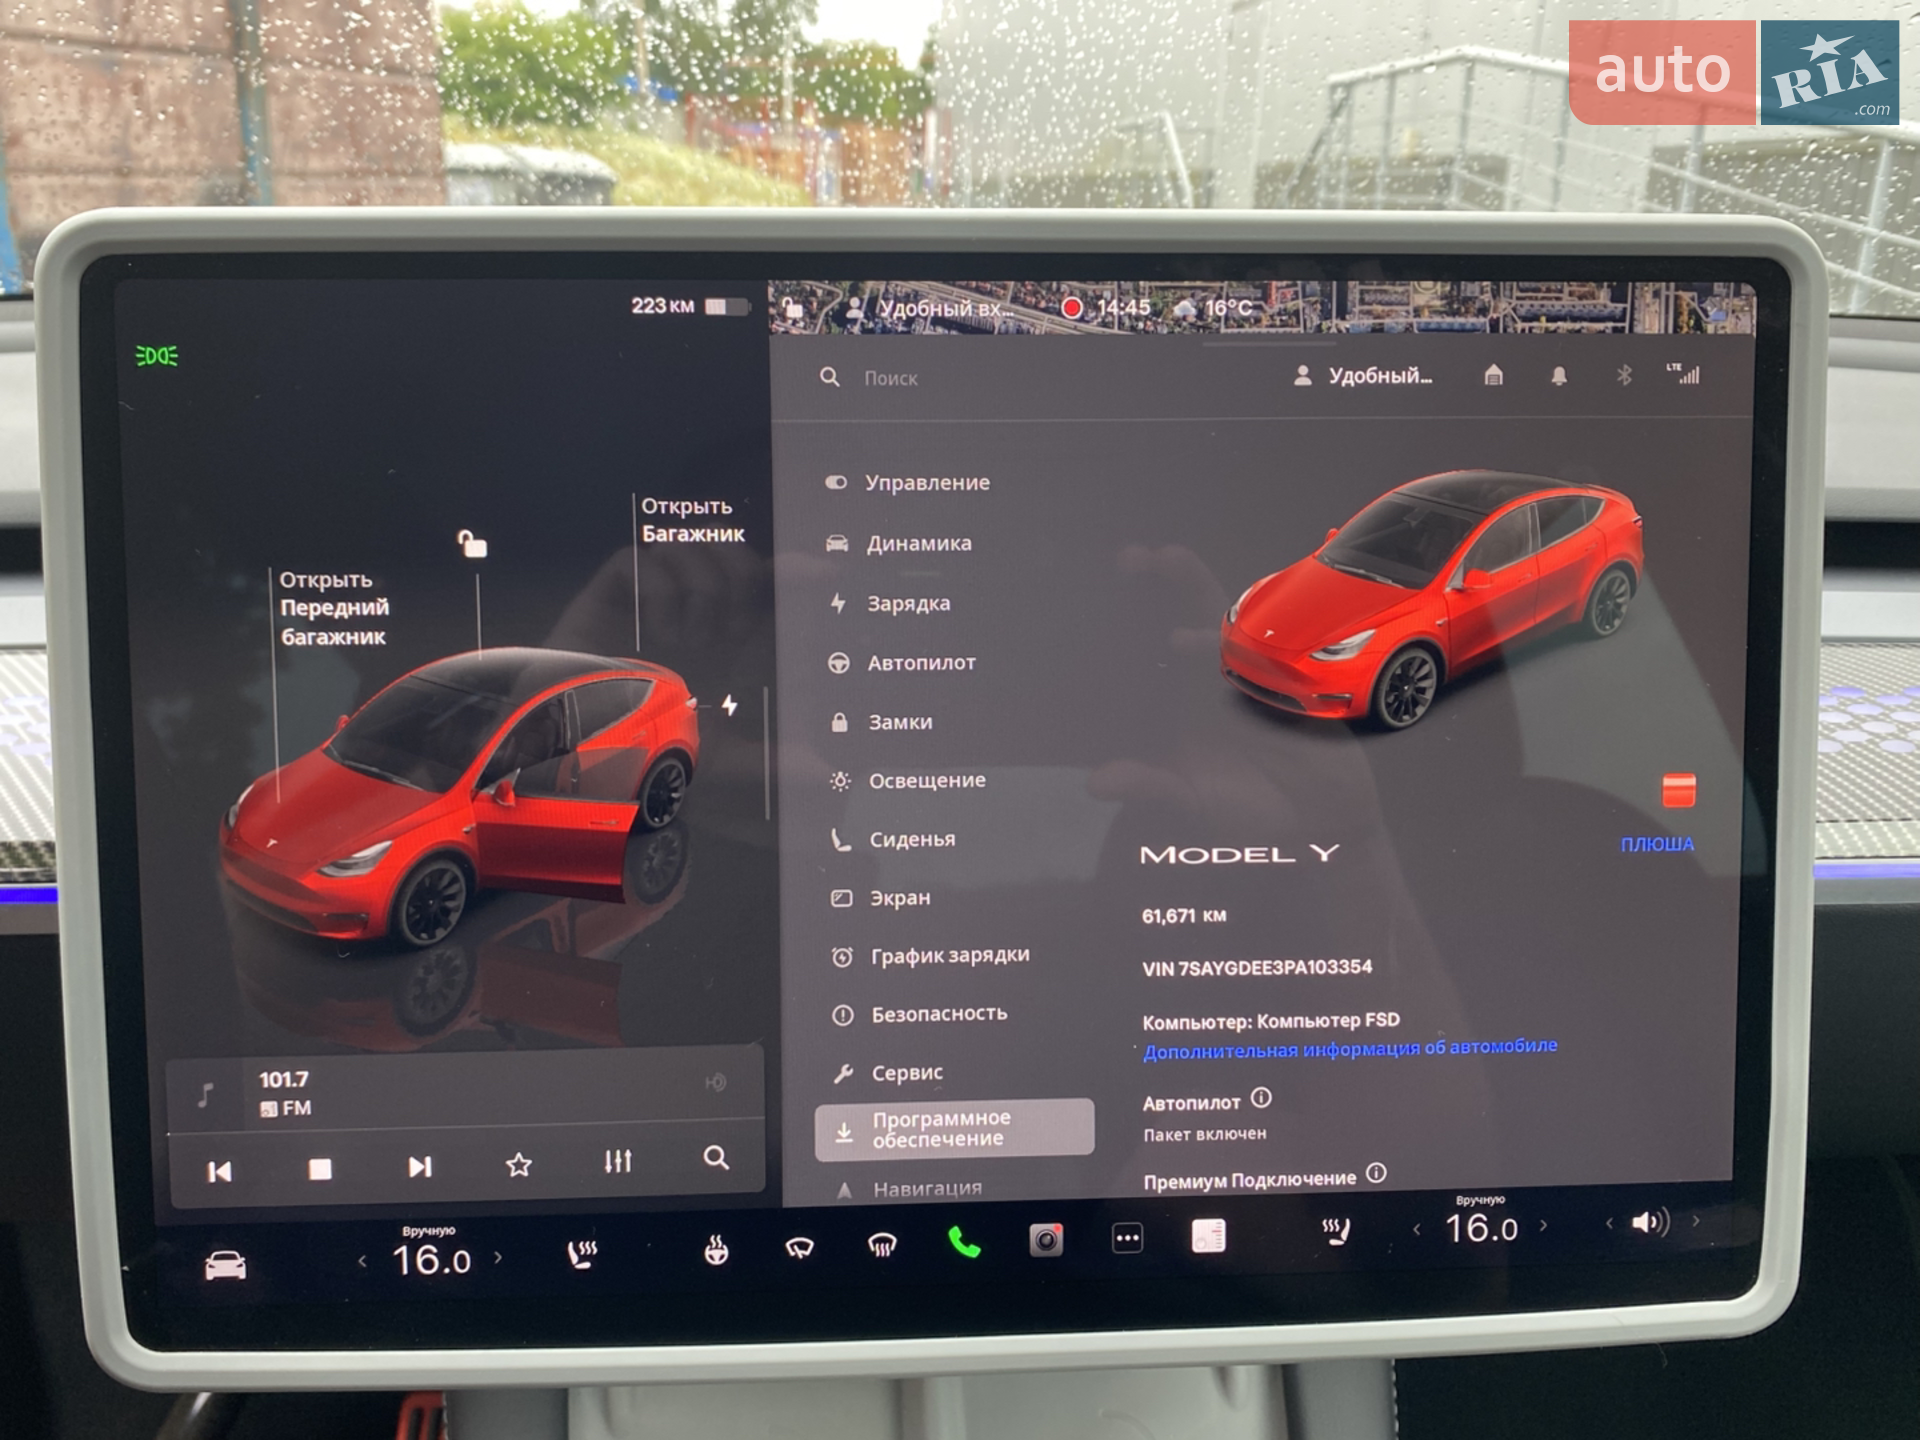Tap the charge port lightning icon
The height and width of the screenshot is (1440, 1920).
730,705
